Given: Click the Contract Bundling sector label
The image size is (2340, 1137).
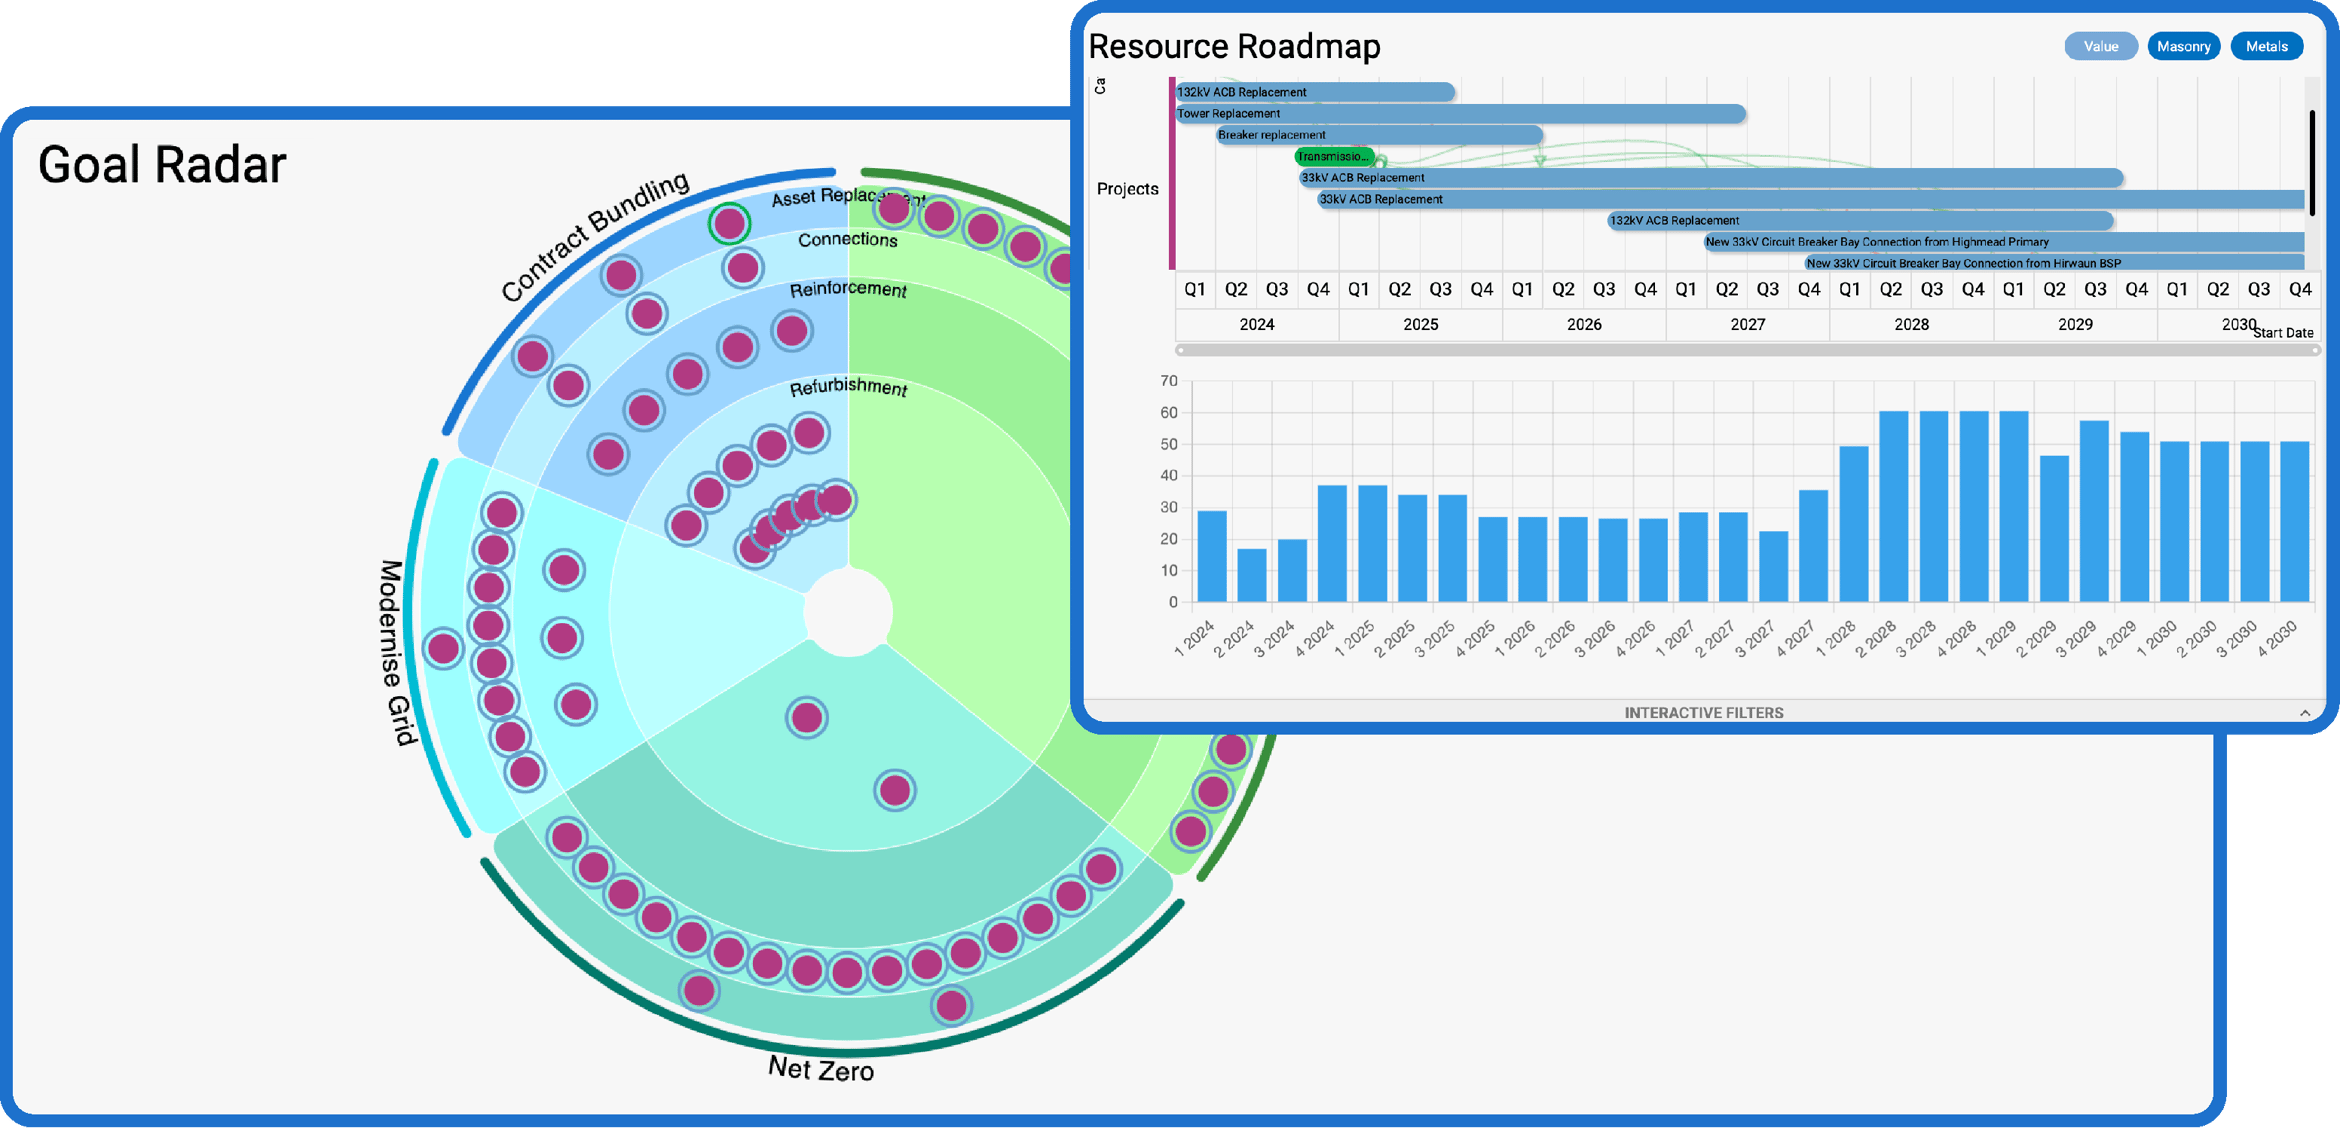Looking at the screenshot, I should pyautogui.click(x=595, y=230).
